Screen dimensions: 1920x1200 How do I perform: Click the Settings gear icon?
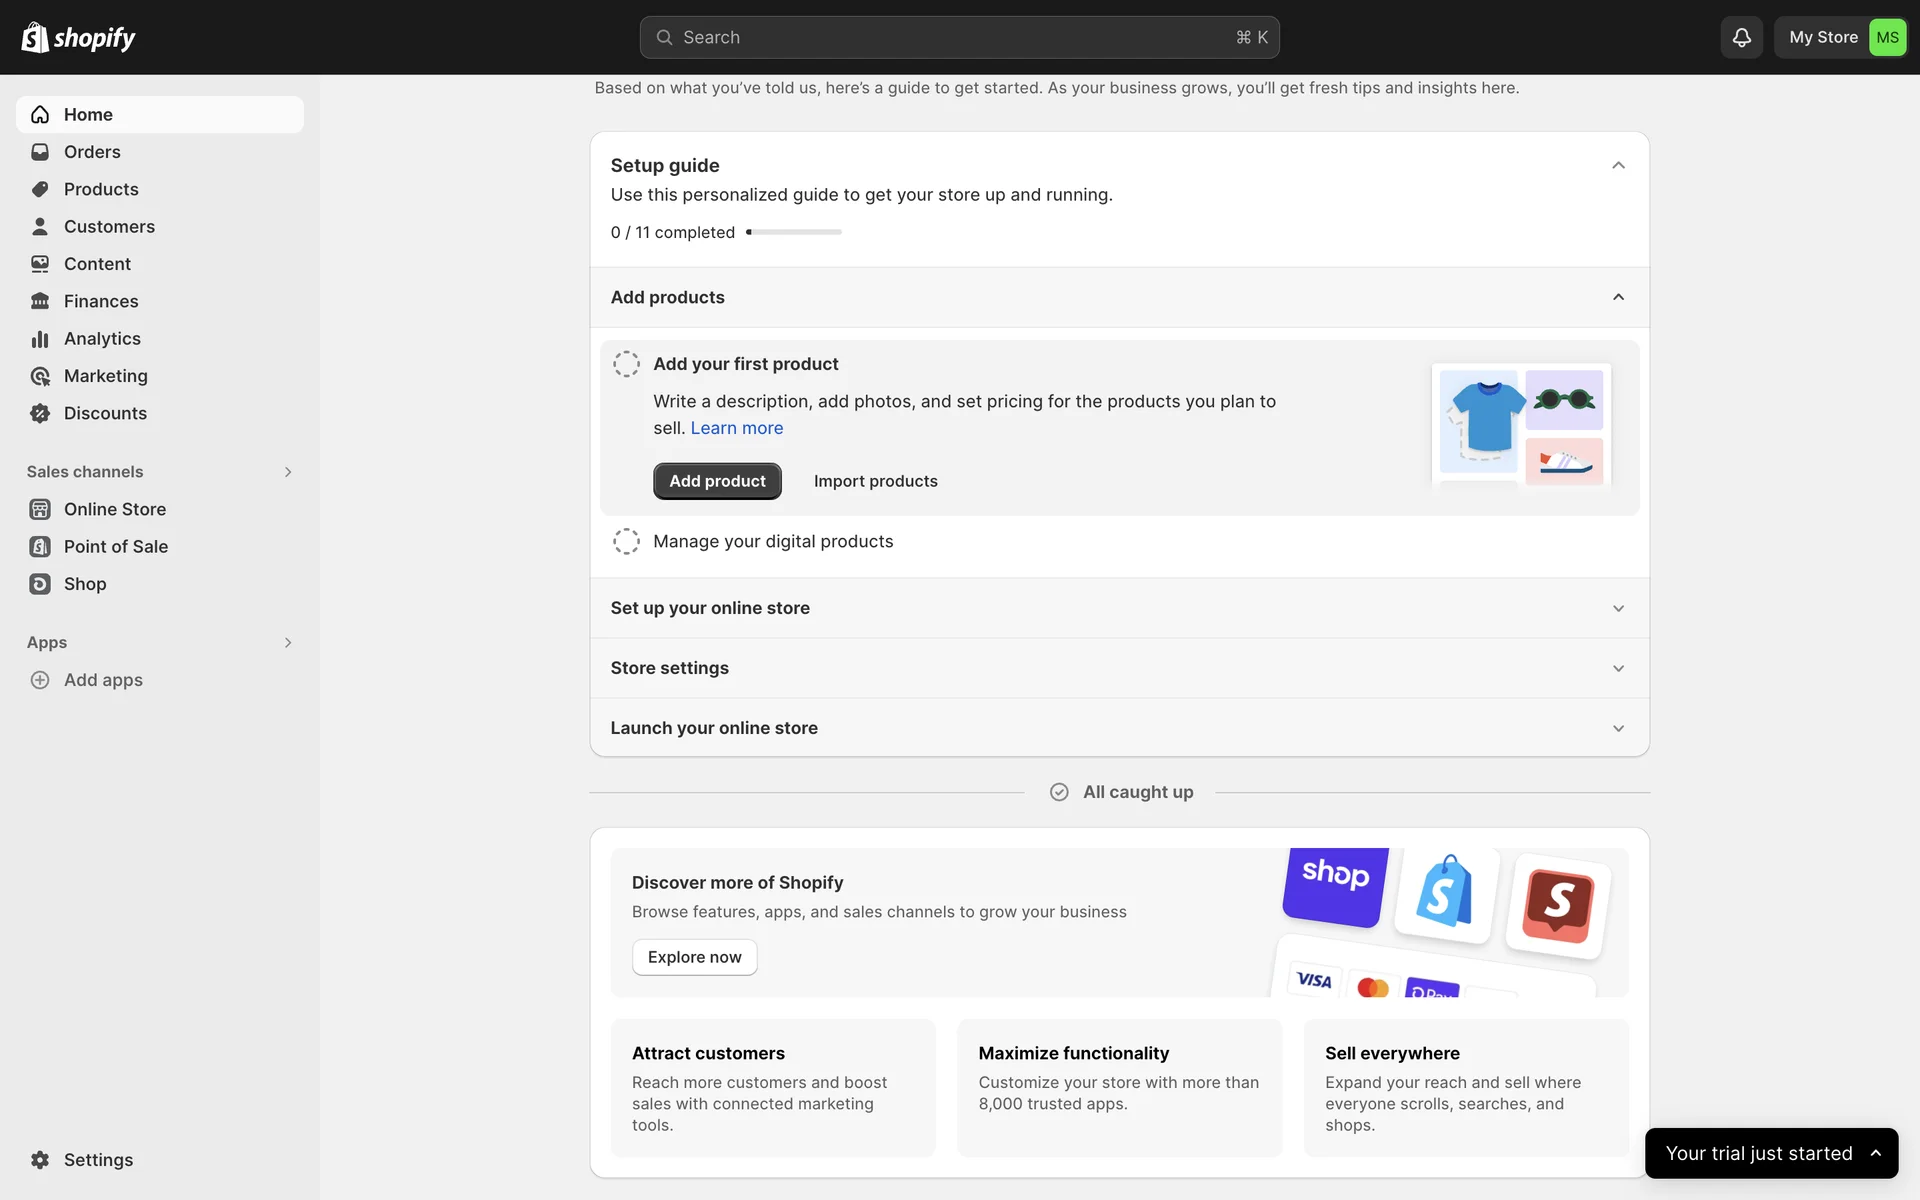click(x=40, y=1160)
